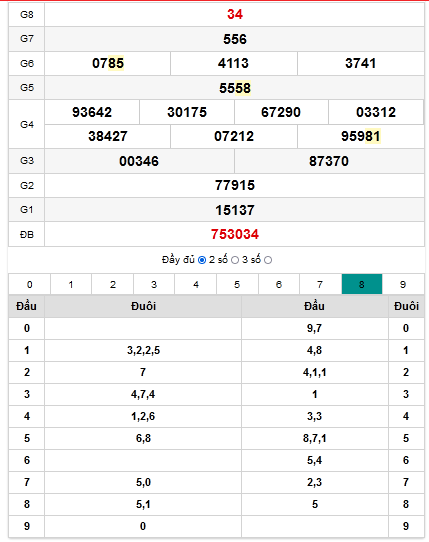The width and height of the screenshot is (429, 542).
Task: Switch to digit tab 3
Action: click(x=154, y=284)
